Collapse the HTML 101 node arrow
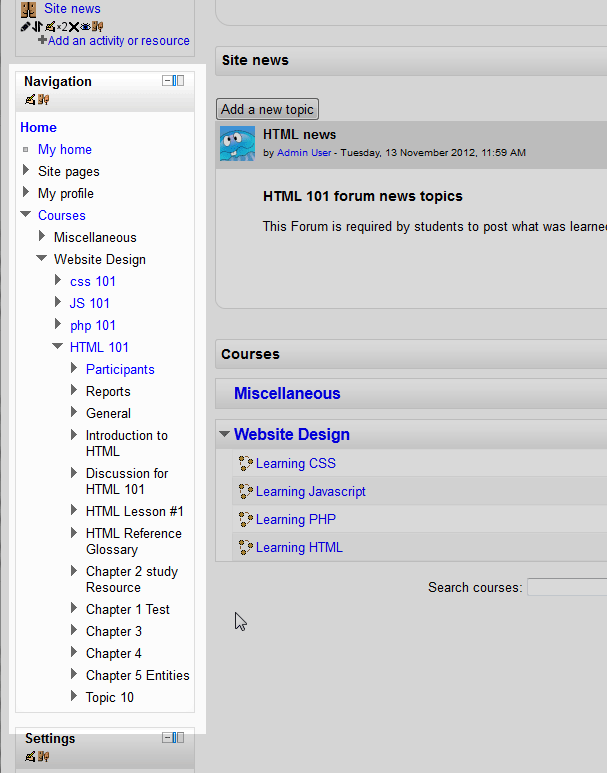607x773 pixels. click(58, 346)
